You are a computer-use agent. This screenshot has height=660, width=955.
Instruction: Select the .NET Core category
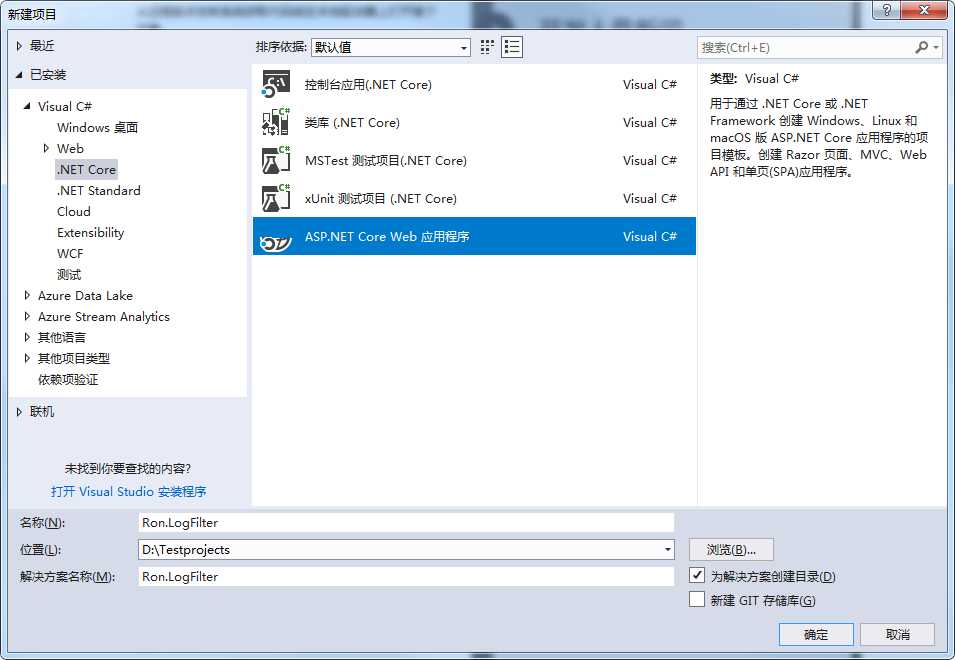point(86,169)
